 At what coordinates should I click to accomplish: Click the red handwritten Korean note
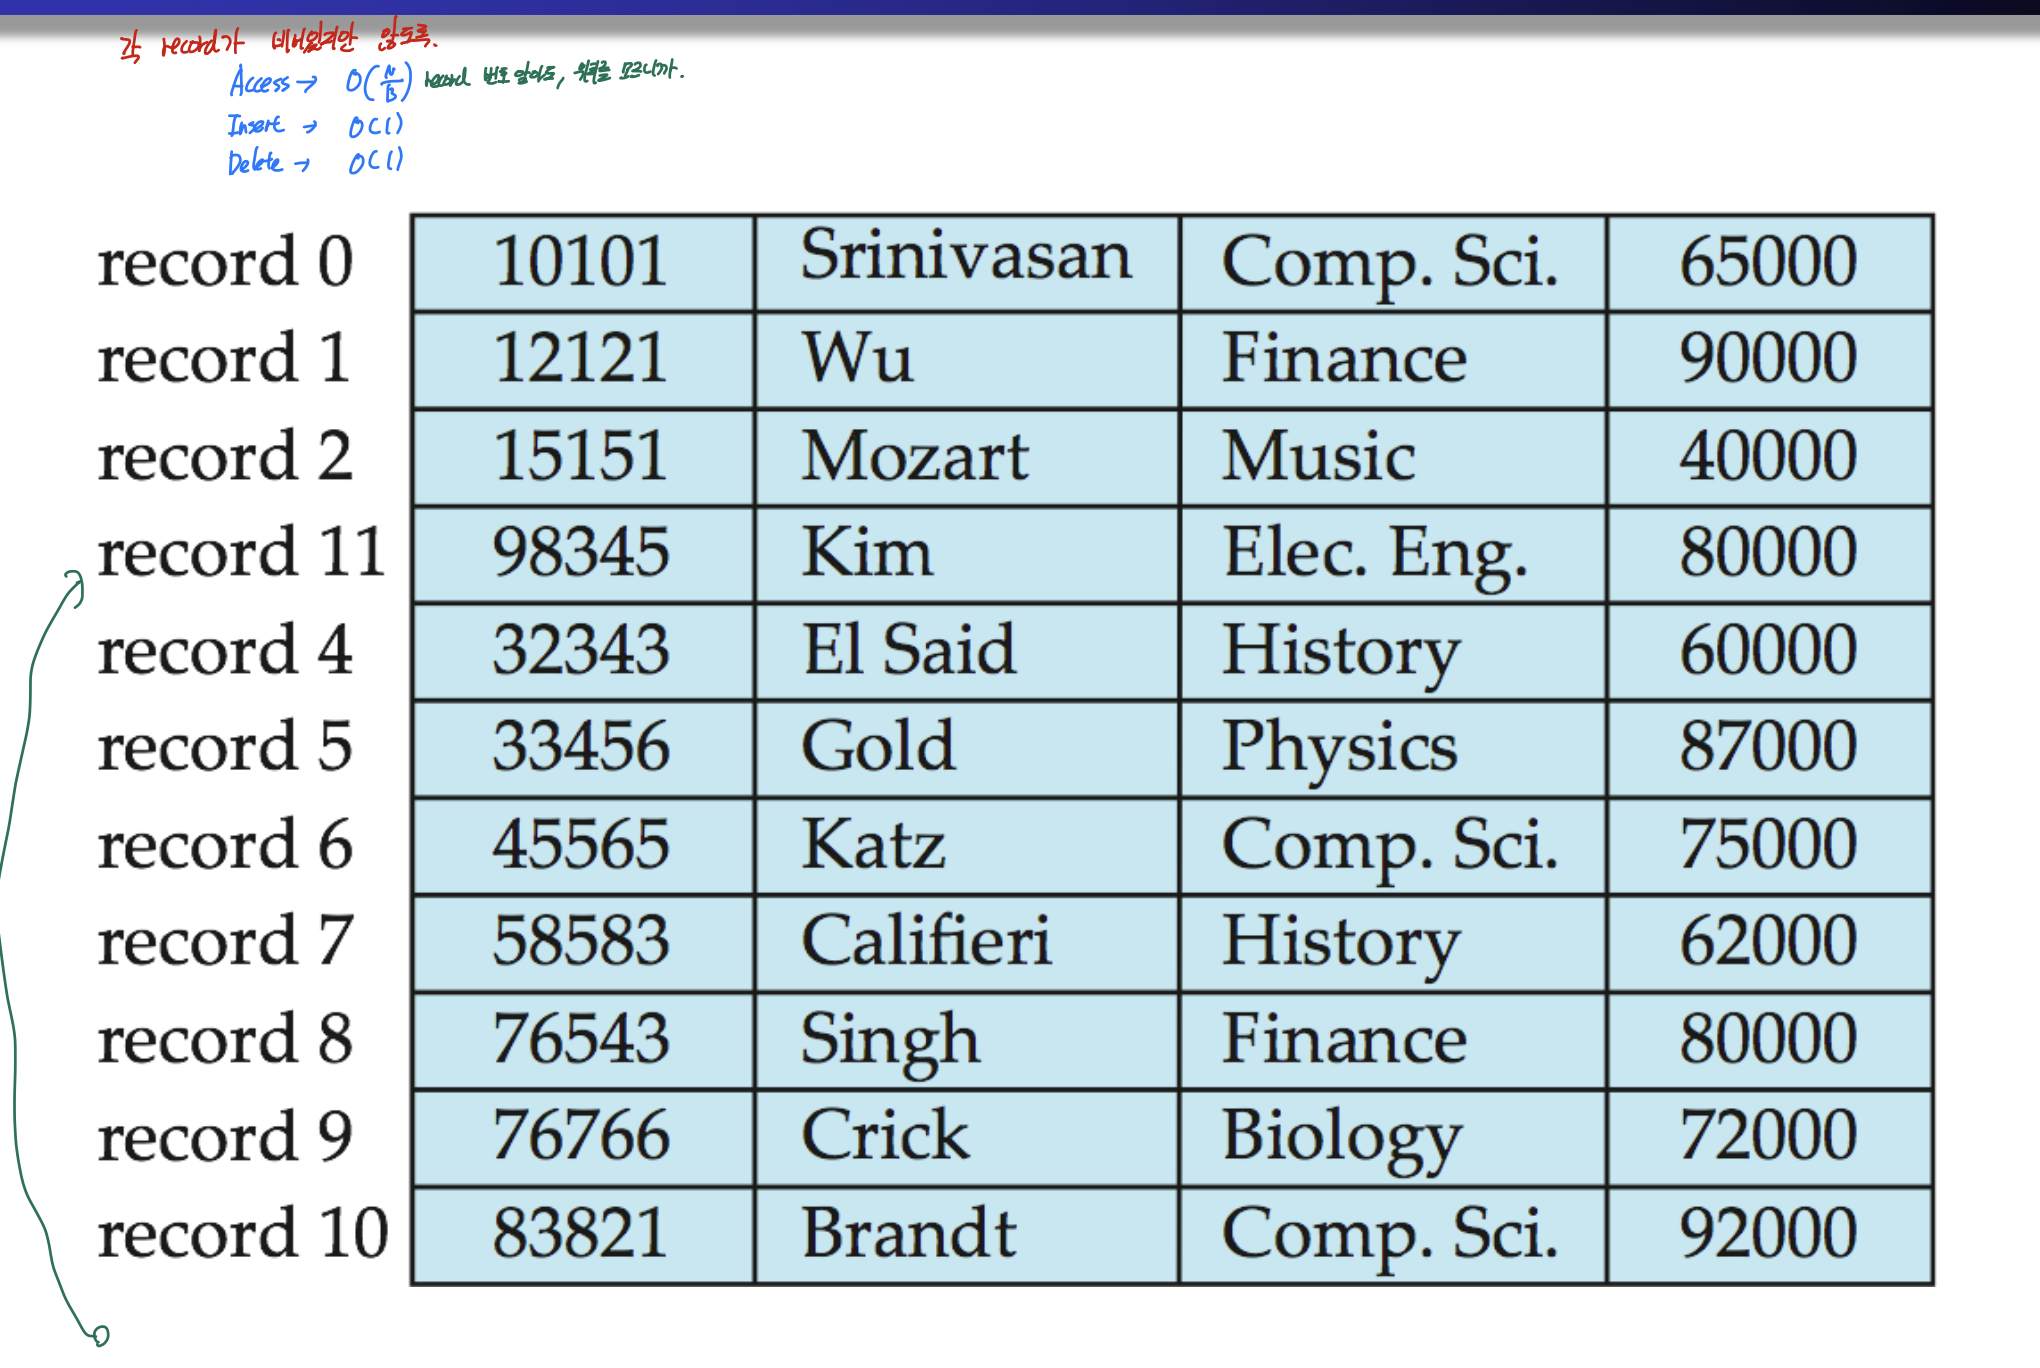point(278,42)
